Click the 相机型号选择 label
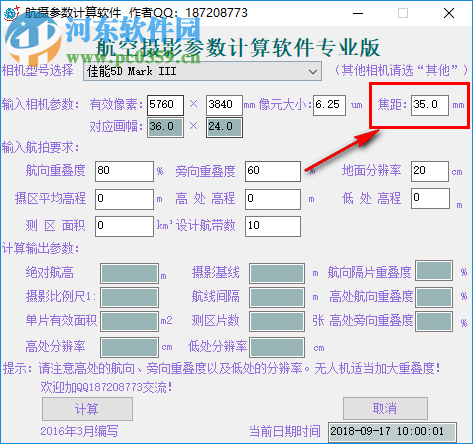This screenshot has height=444, width=473. 38,70
